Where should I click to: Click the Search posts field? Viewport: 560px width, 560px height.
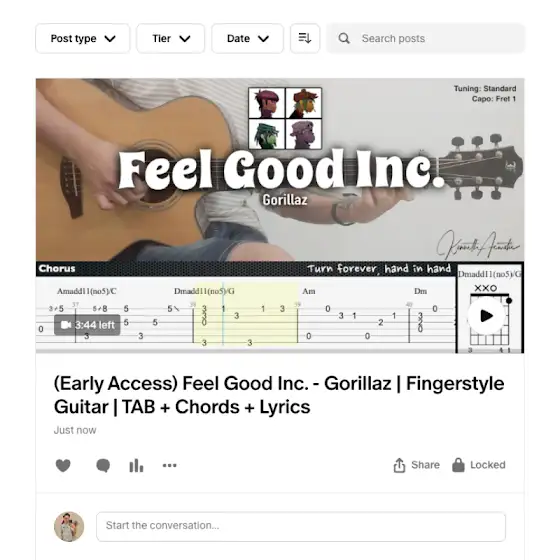(x=425, y=38)
